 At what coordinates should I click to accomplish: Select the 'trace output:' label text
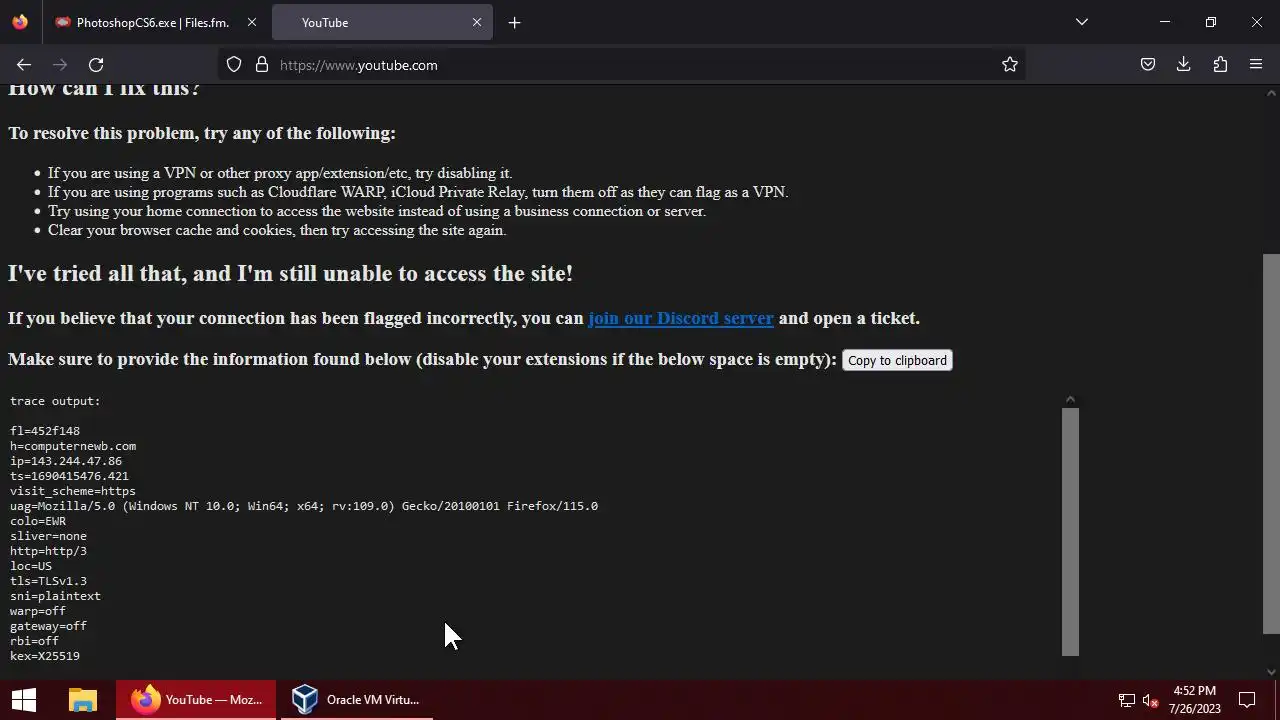55,401
